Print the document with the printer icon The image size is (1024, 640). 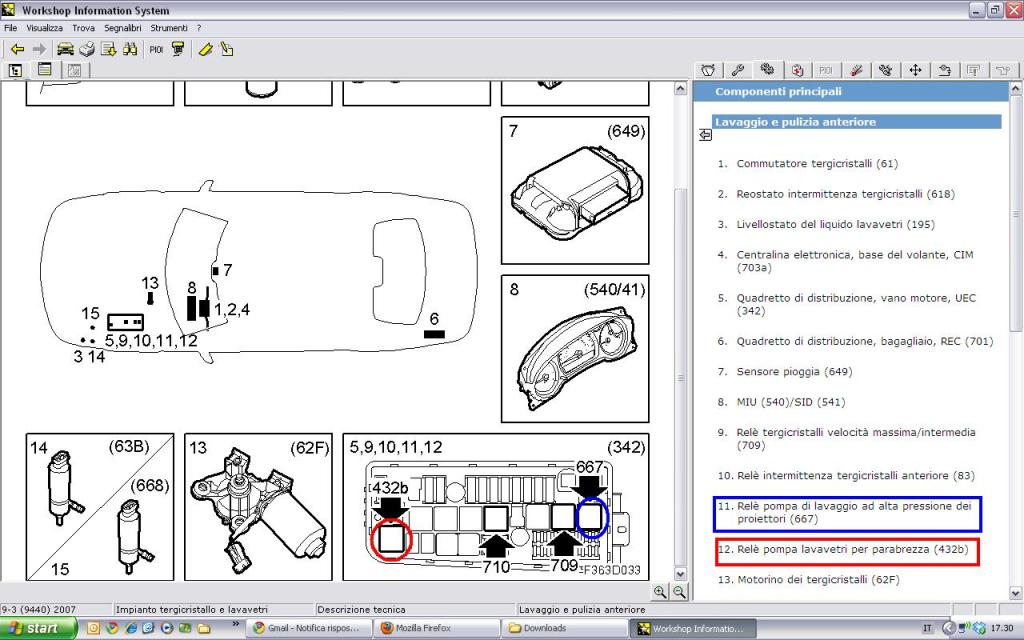pyautogui.click(x=87, y=49)
